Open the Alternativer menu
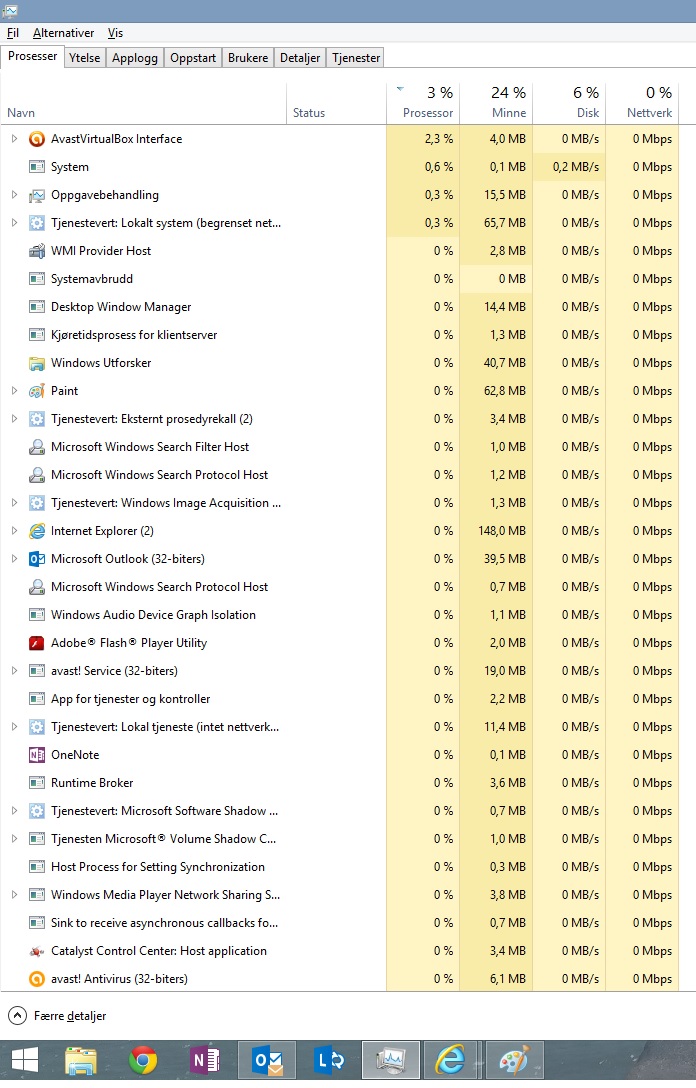Image resolution: width=696 pixels, height=1088 pixels. click(x=63, y=33)
